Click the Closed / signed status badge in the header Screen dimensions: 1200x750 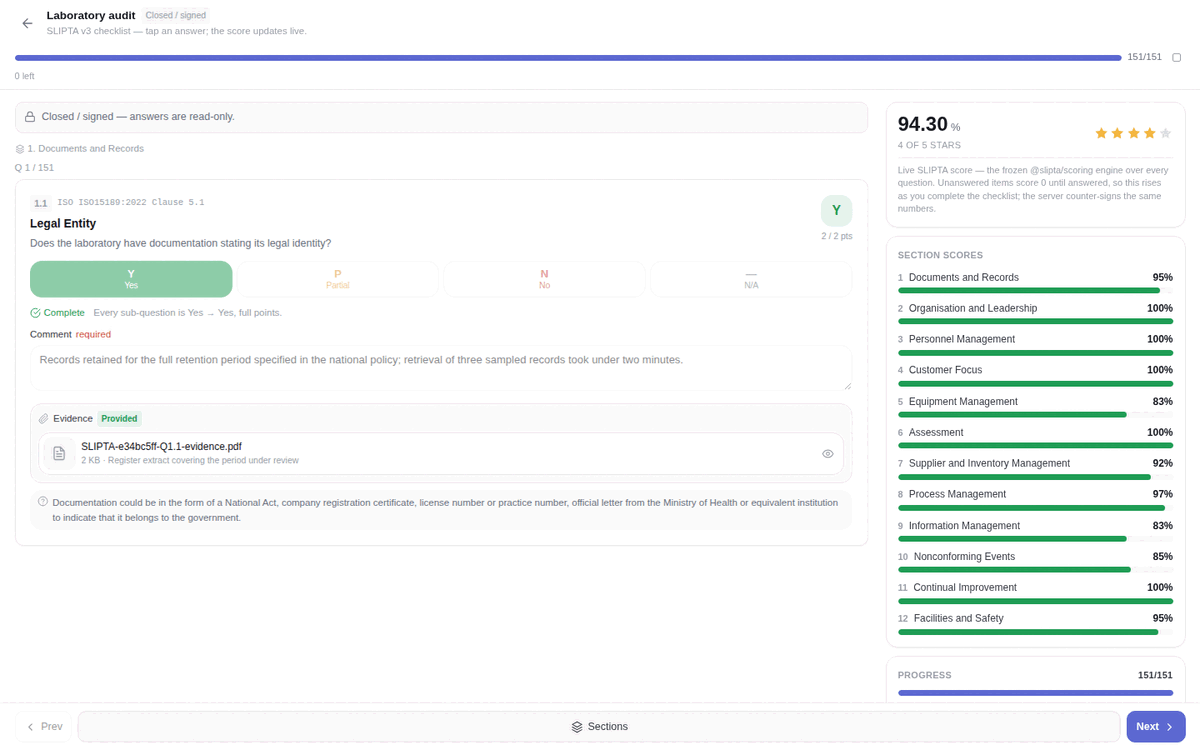[x=175, y=15]
